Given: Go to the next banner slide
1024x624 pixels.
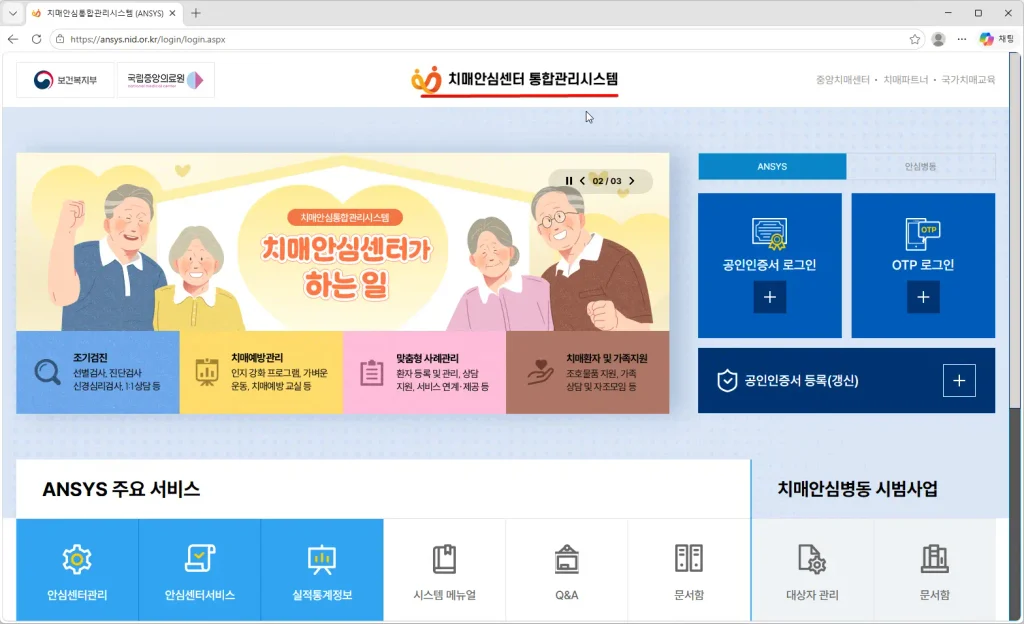Looking at the screenshot, I should (x=632, y=181).
